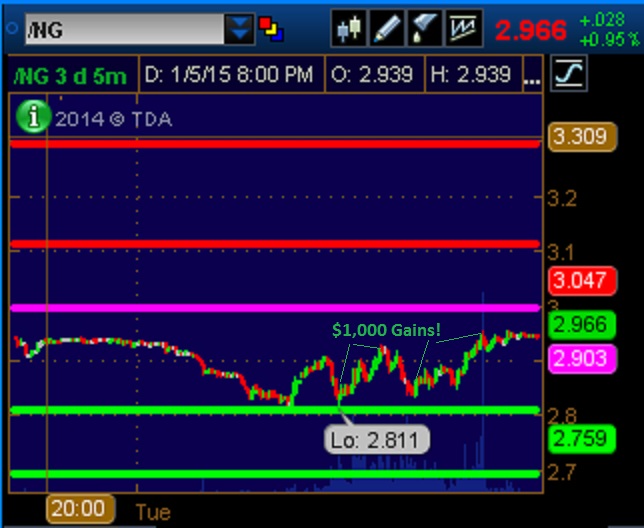Open the chart patterns icon
The width and height of the screenshot is (644, 528).
click(x=461, y=29)
